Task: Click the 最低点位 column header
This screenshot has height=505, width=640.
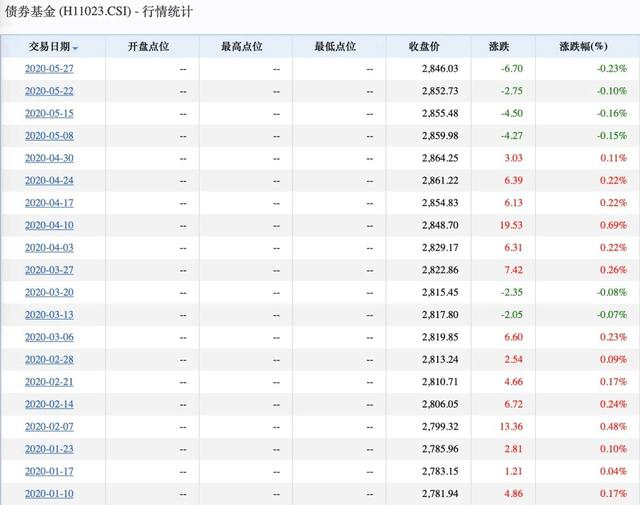Action: 335,47
